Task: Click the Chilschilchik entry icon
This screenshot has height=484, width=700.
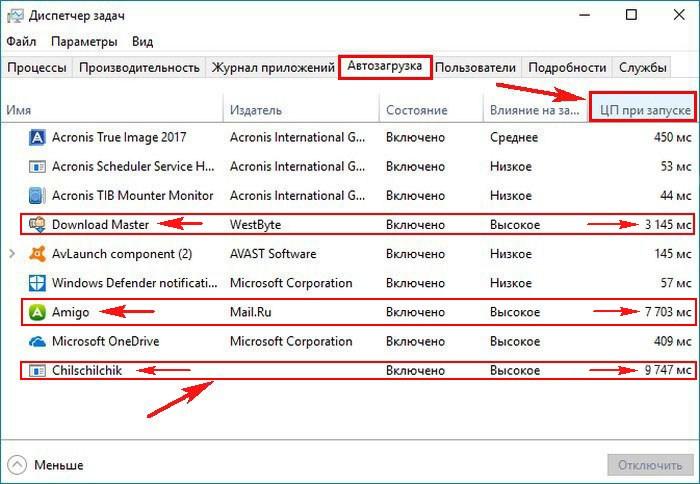Action: 37,371
